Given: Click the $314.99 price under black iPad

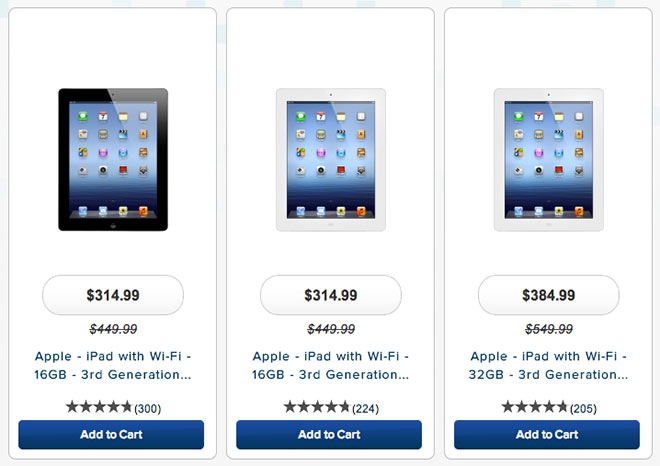Looking at the screenshot, I should coord(113,295).
